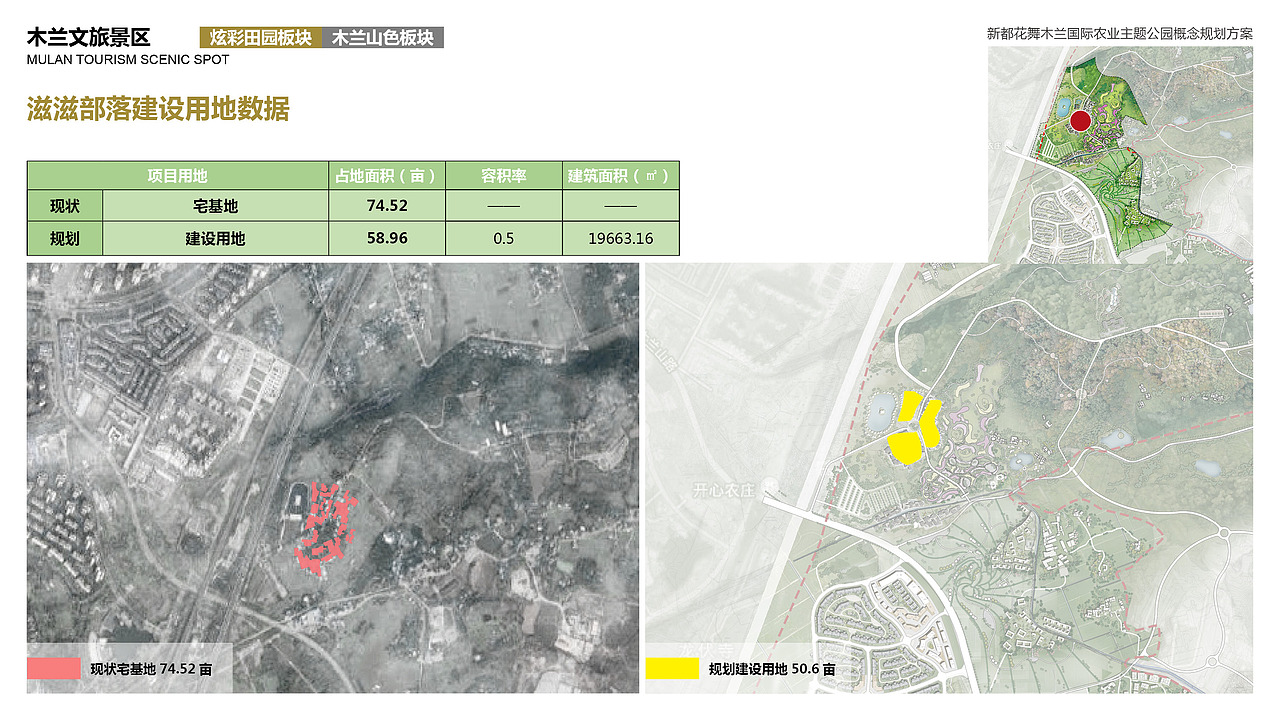Click the overview location thumbnail map
This screenshot has width=1280, height=720.
tap(1120, 154)
